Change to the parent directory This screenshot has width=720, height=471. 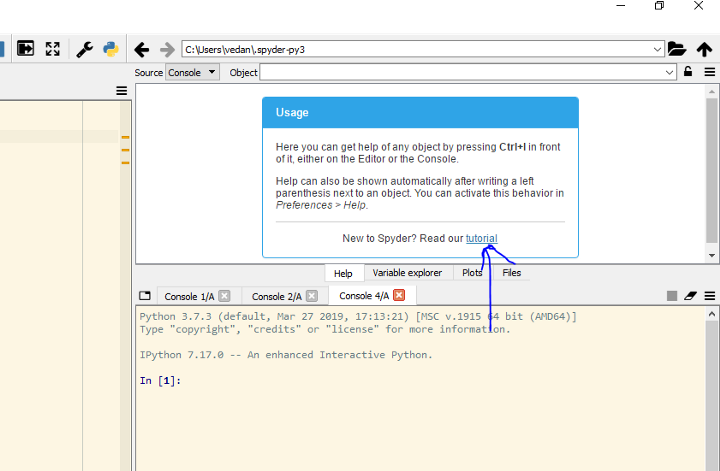click(x=704, y=49)
